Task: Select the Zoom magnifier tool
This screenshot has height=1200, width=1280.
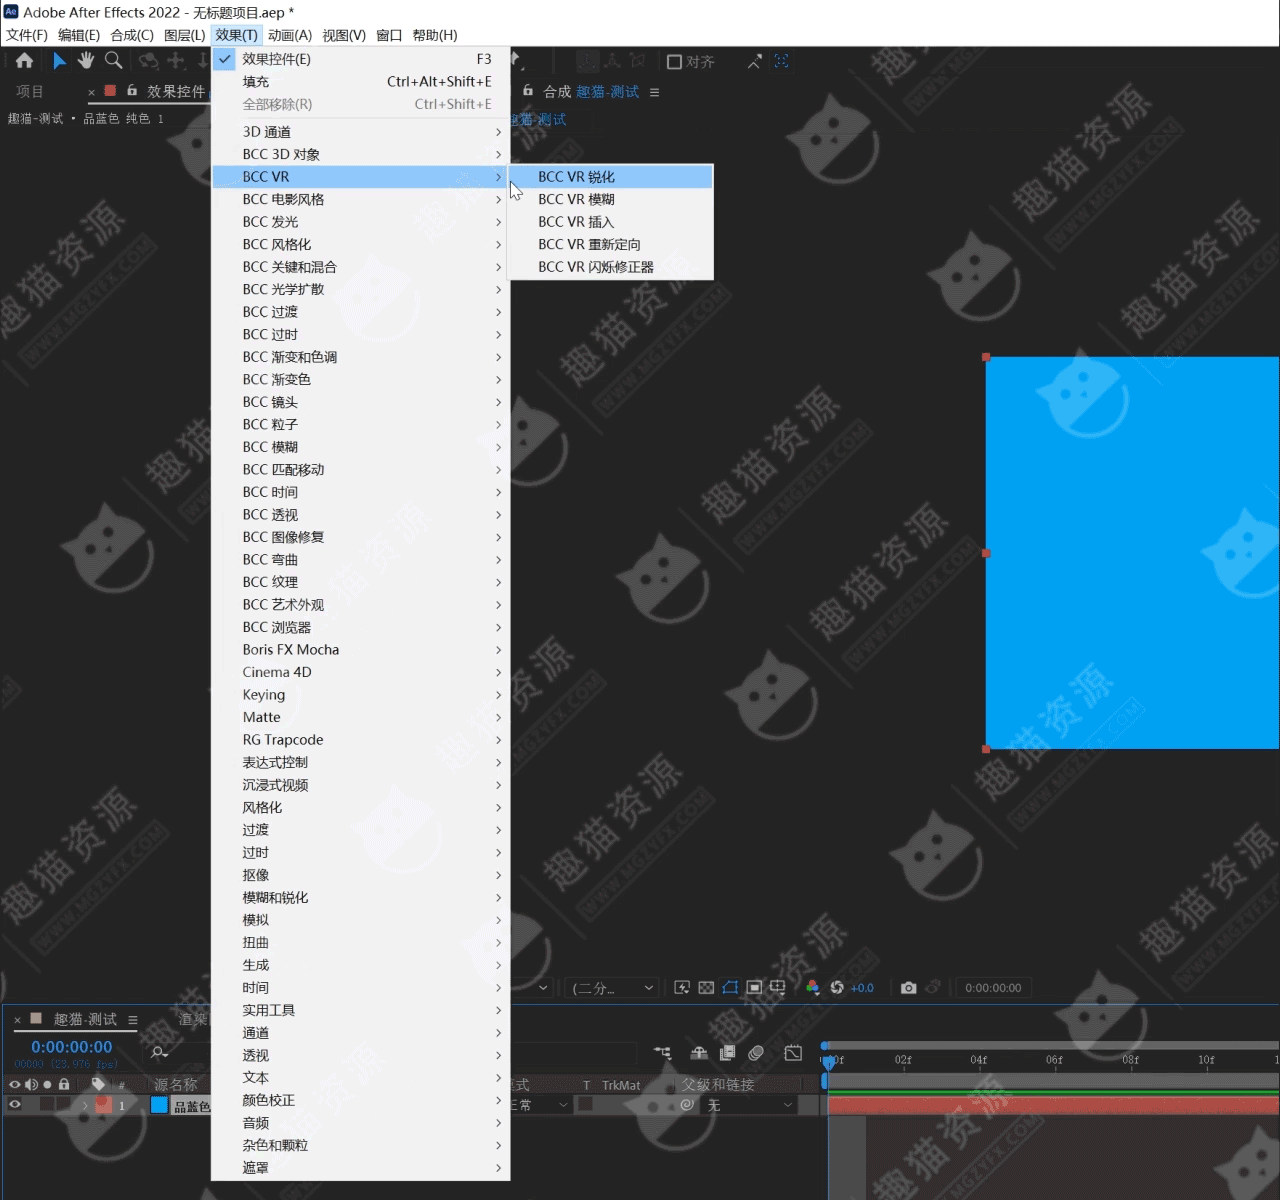Action: coord(114,61)
